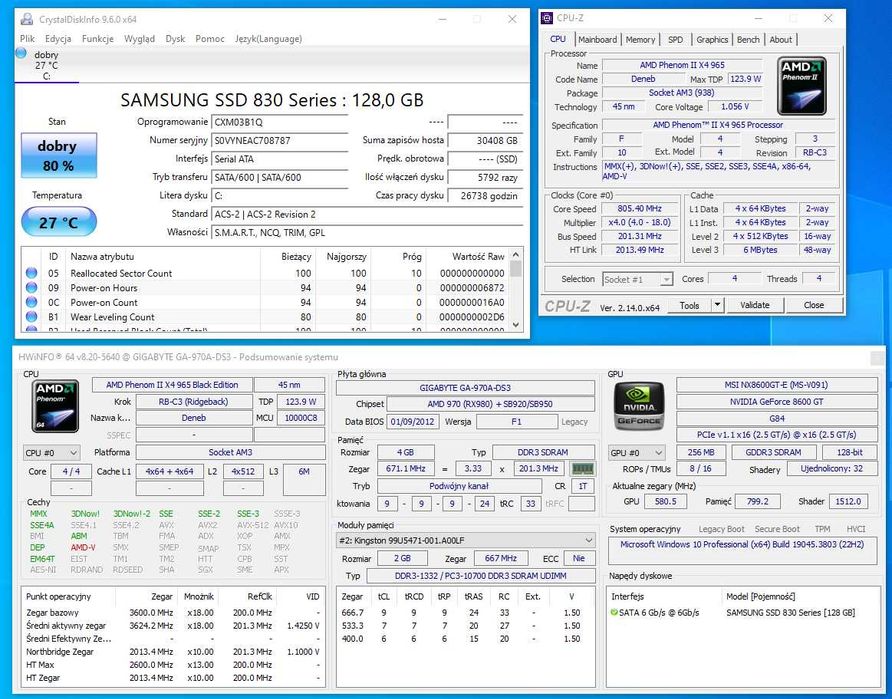Click the CrystalDiskInfo title bar app icon

(26, 19)
